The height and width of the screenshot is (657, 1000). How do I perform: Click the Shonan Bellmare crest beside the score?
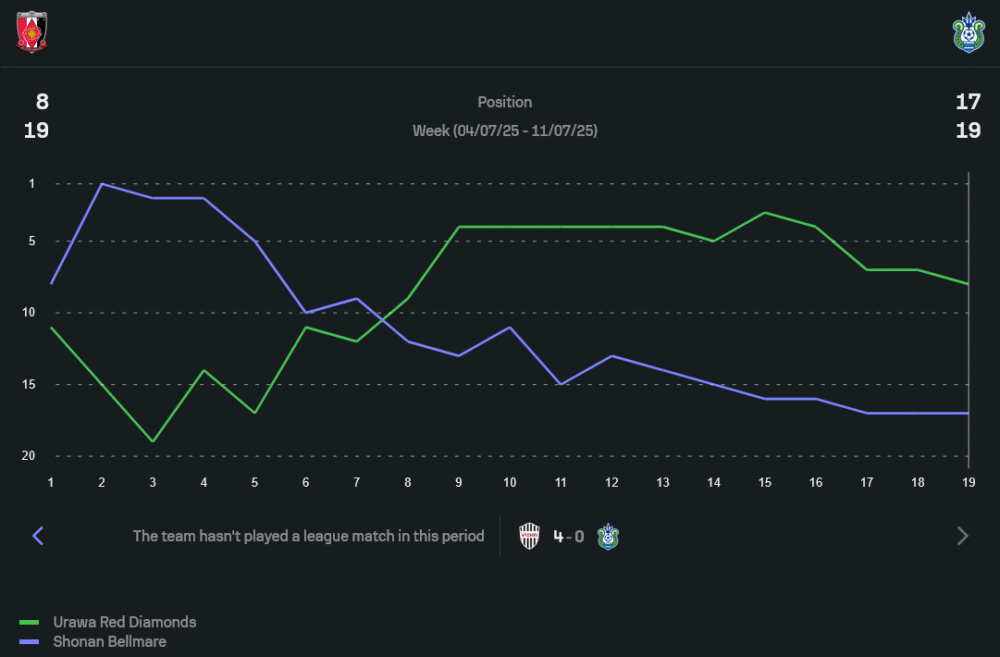608,536
